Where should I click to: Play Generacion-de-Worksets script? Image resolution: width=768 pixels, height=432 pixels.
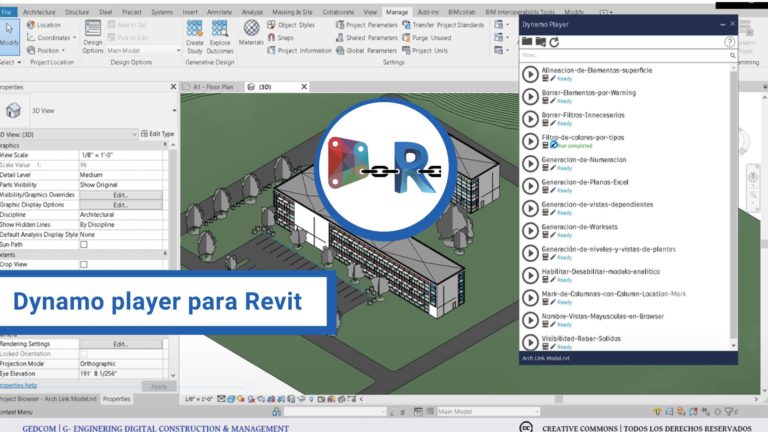coord(530,231)
